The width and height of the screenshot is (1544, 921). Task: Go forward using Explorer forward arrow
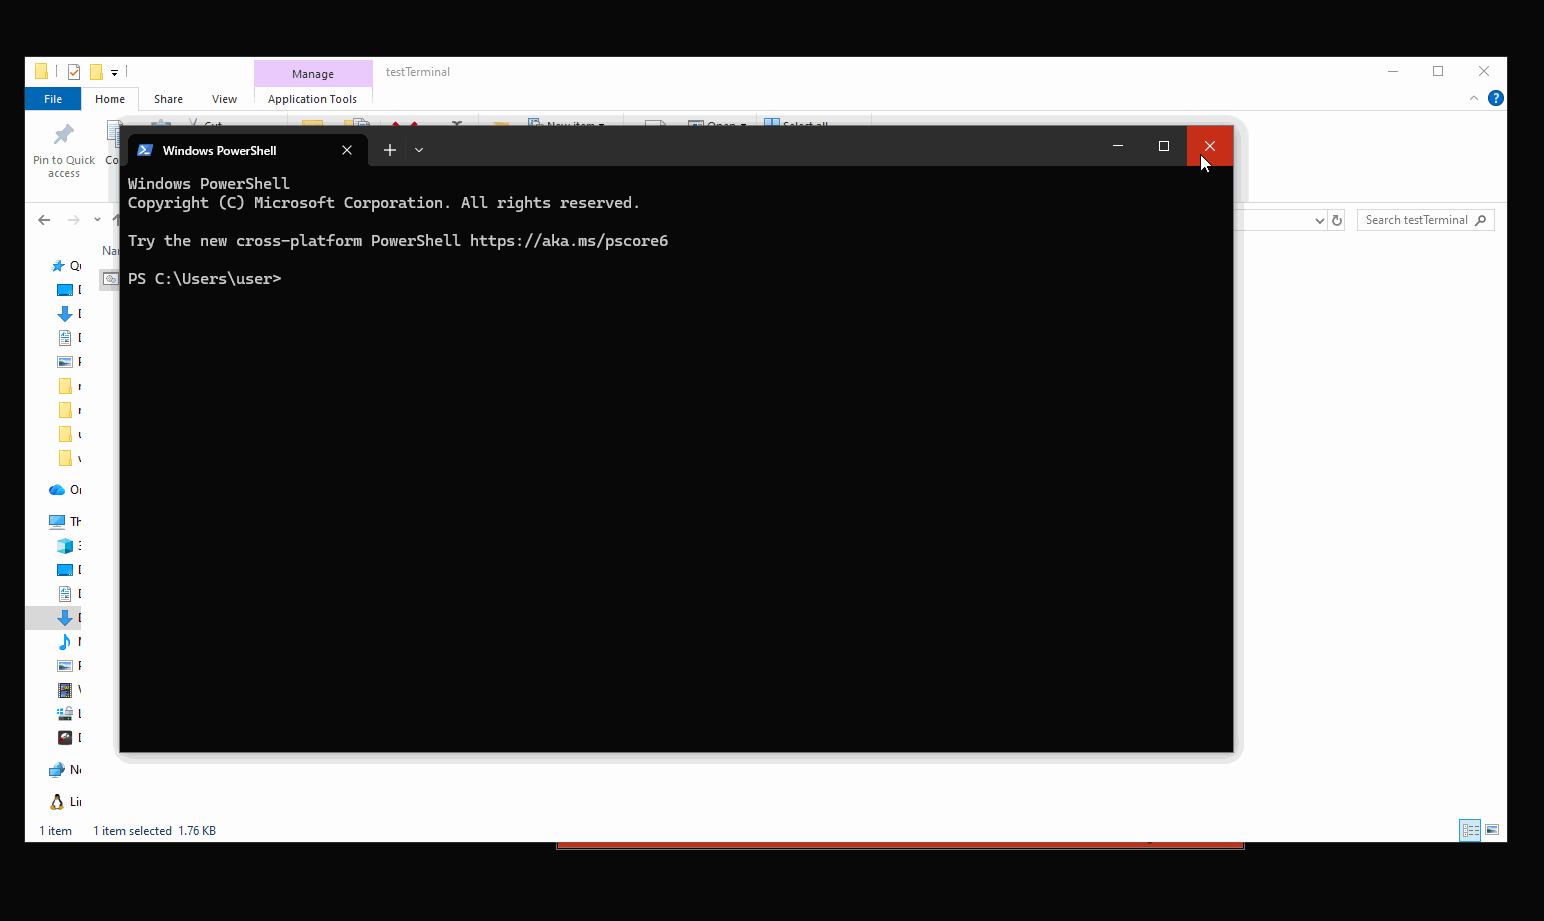tap(73, 220)
